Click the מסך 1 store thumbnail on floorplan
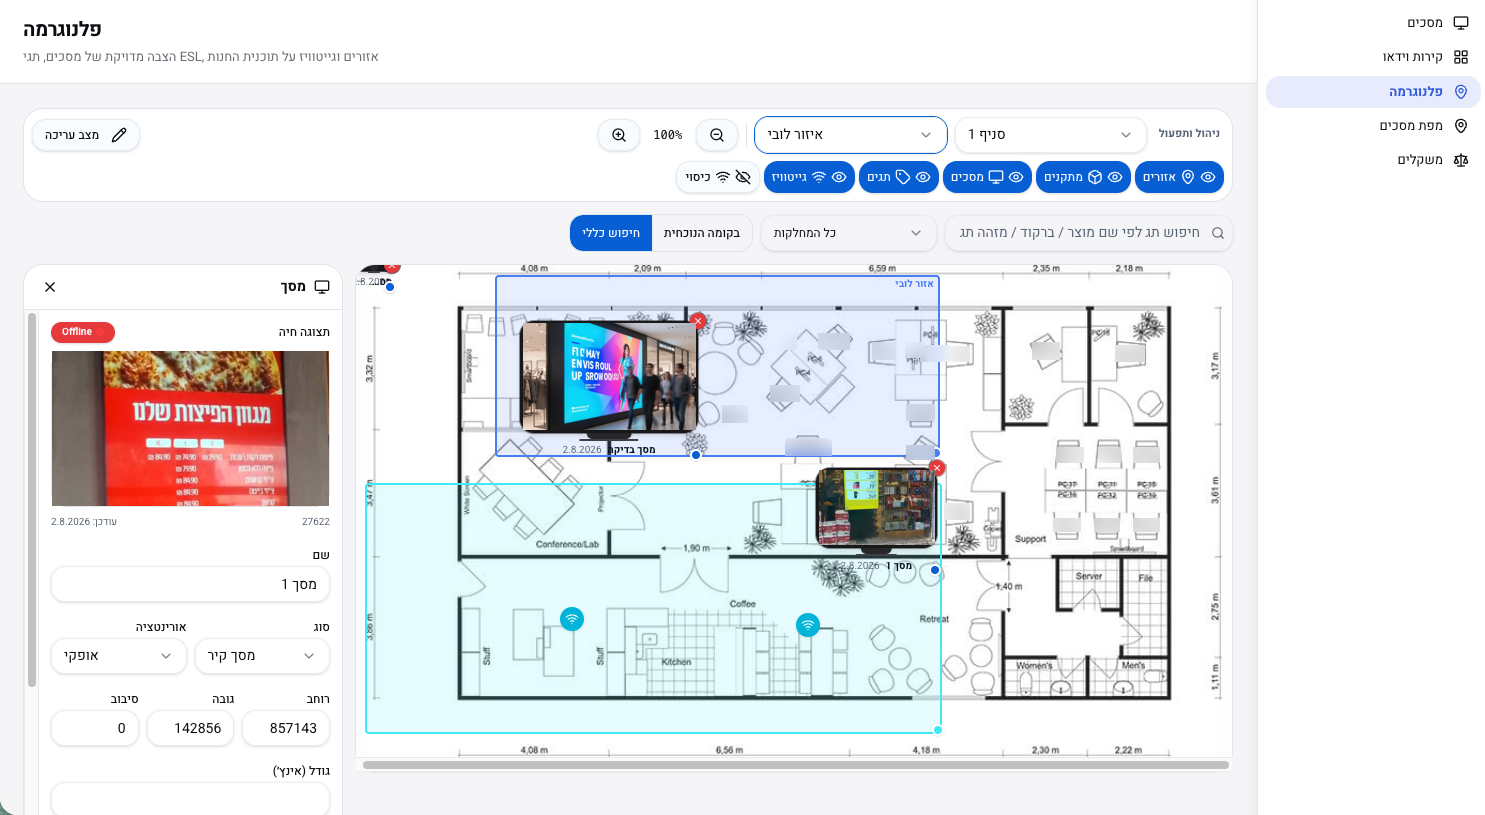Viewport: 1485px width, 815px height. (x=877, y=507)
